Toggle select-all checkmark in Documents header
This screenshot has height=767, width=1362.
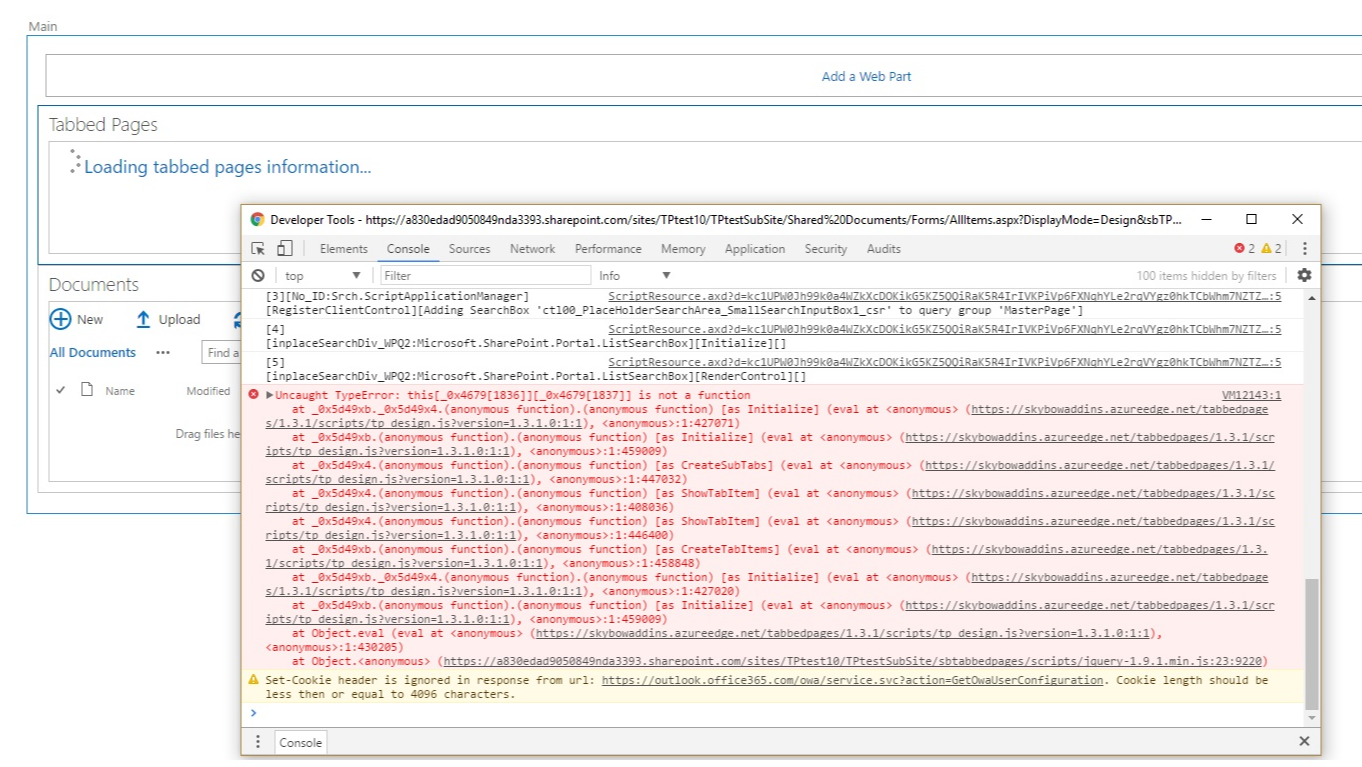[60, 390]
